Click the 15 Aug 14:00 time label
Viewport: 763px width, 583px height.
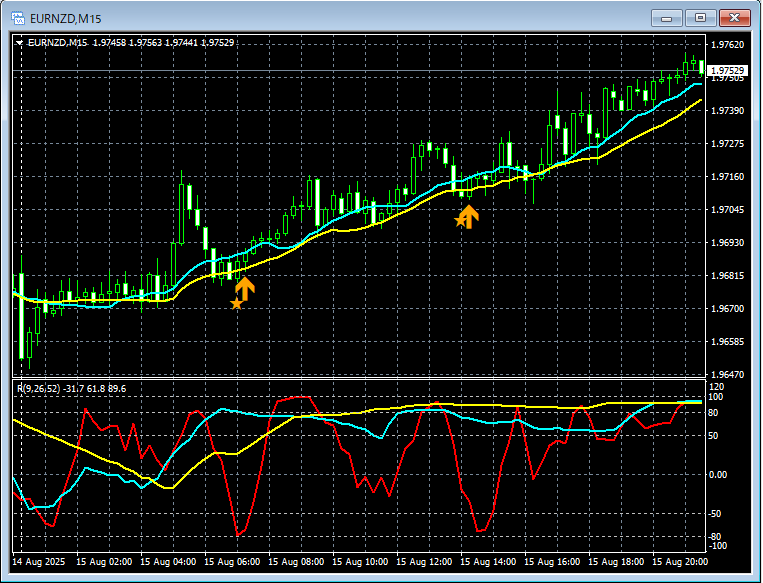pos(488,562)
